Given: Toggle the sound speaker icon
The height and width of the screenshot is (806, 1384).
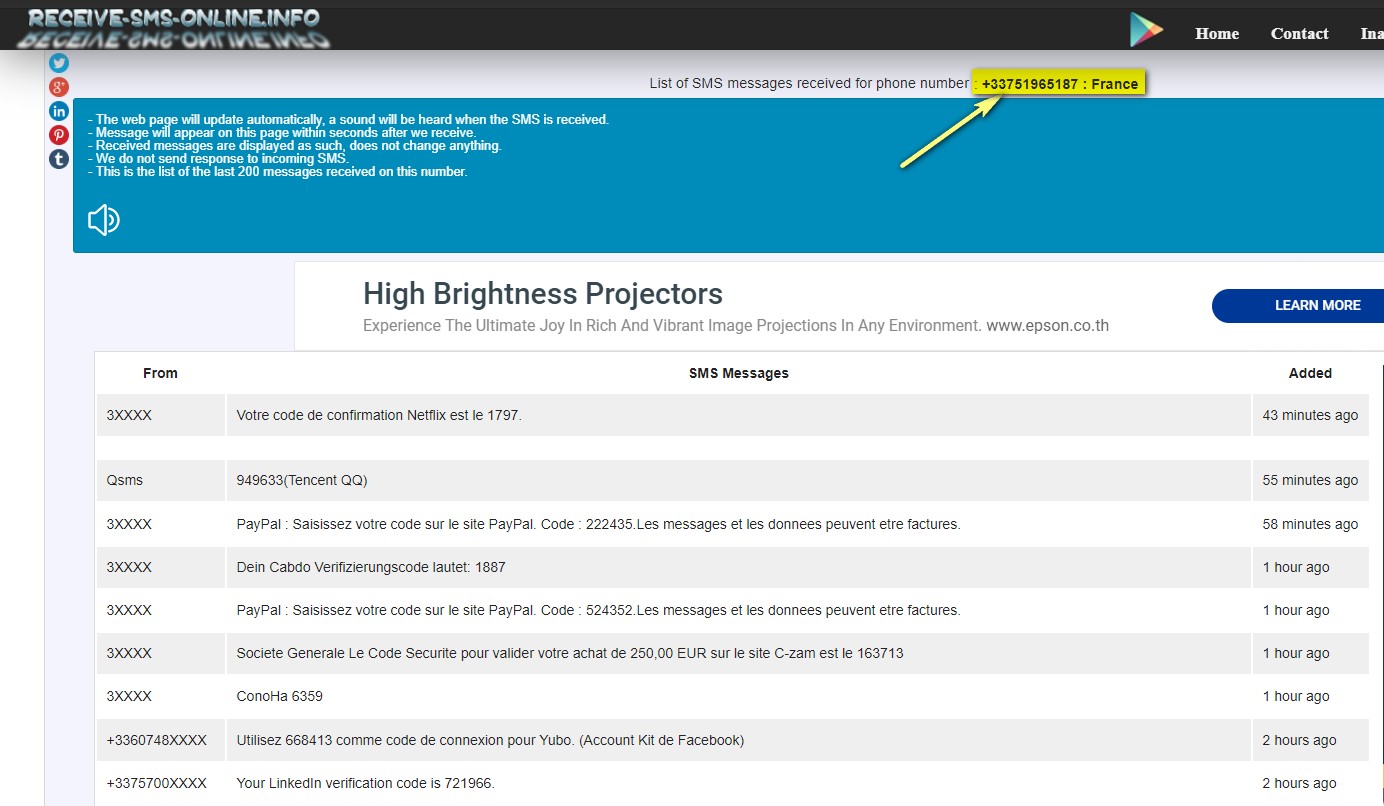Looking at the screenshot, I should (104, 220).
